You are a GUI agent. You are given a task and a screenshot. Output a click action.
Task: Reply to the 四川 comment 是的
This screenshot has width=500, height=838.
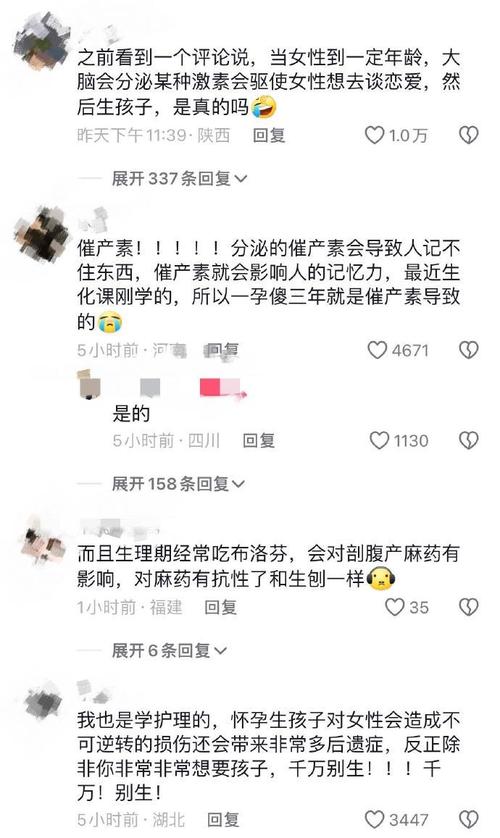pos(259,440)
